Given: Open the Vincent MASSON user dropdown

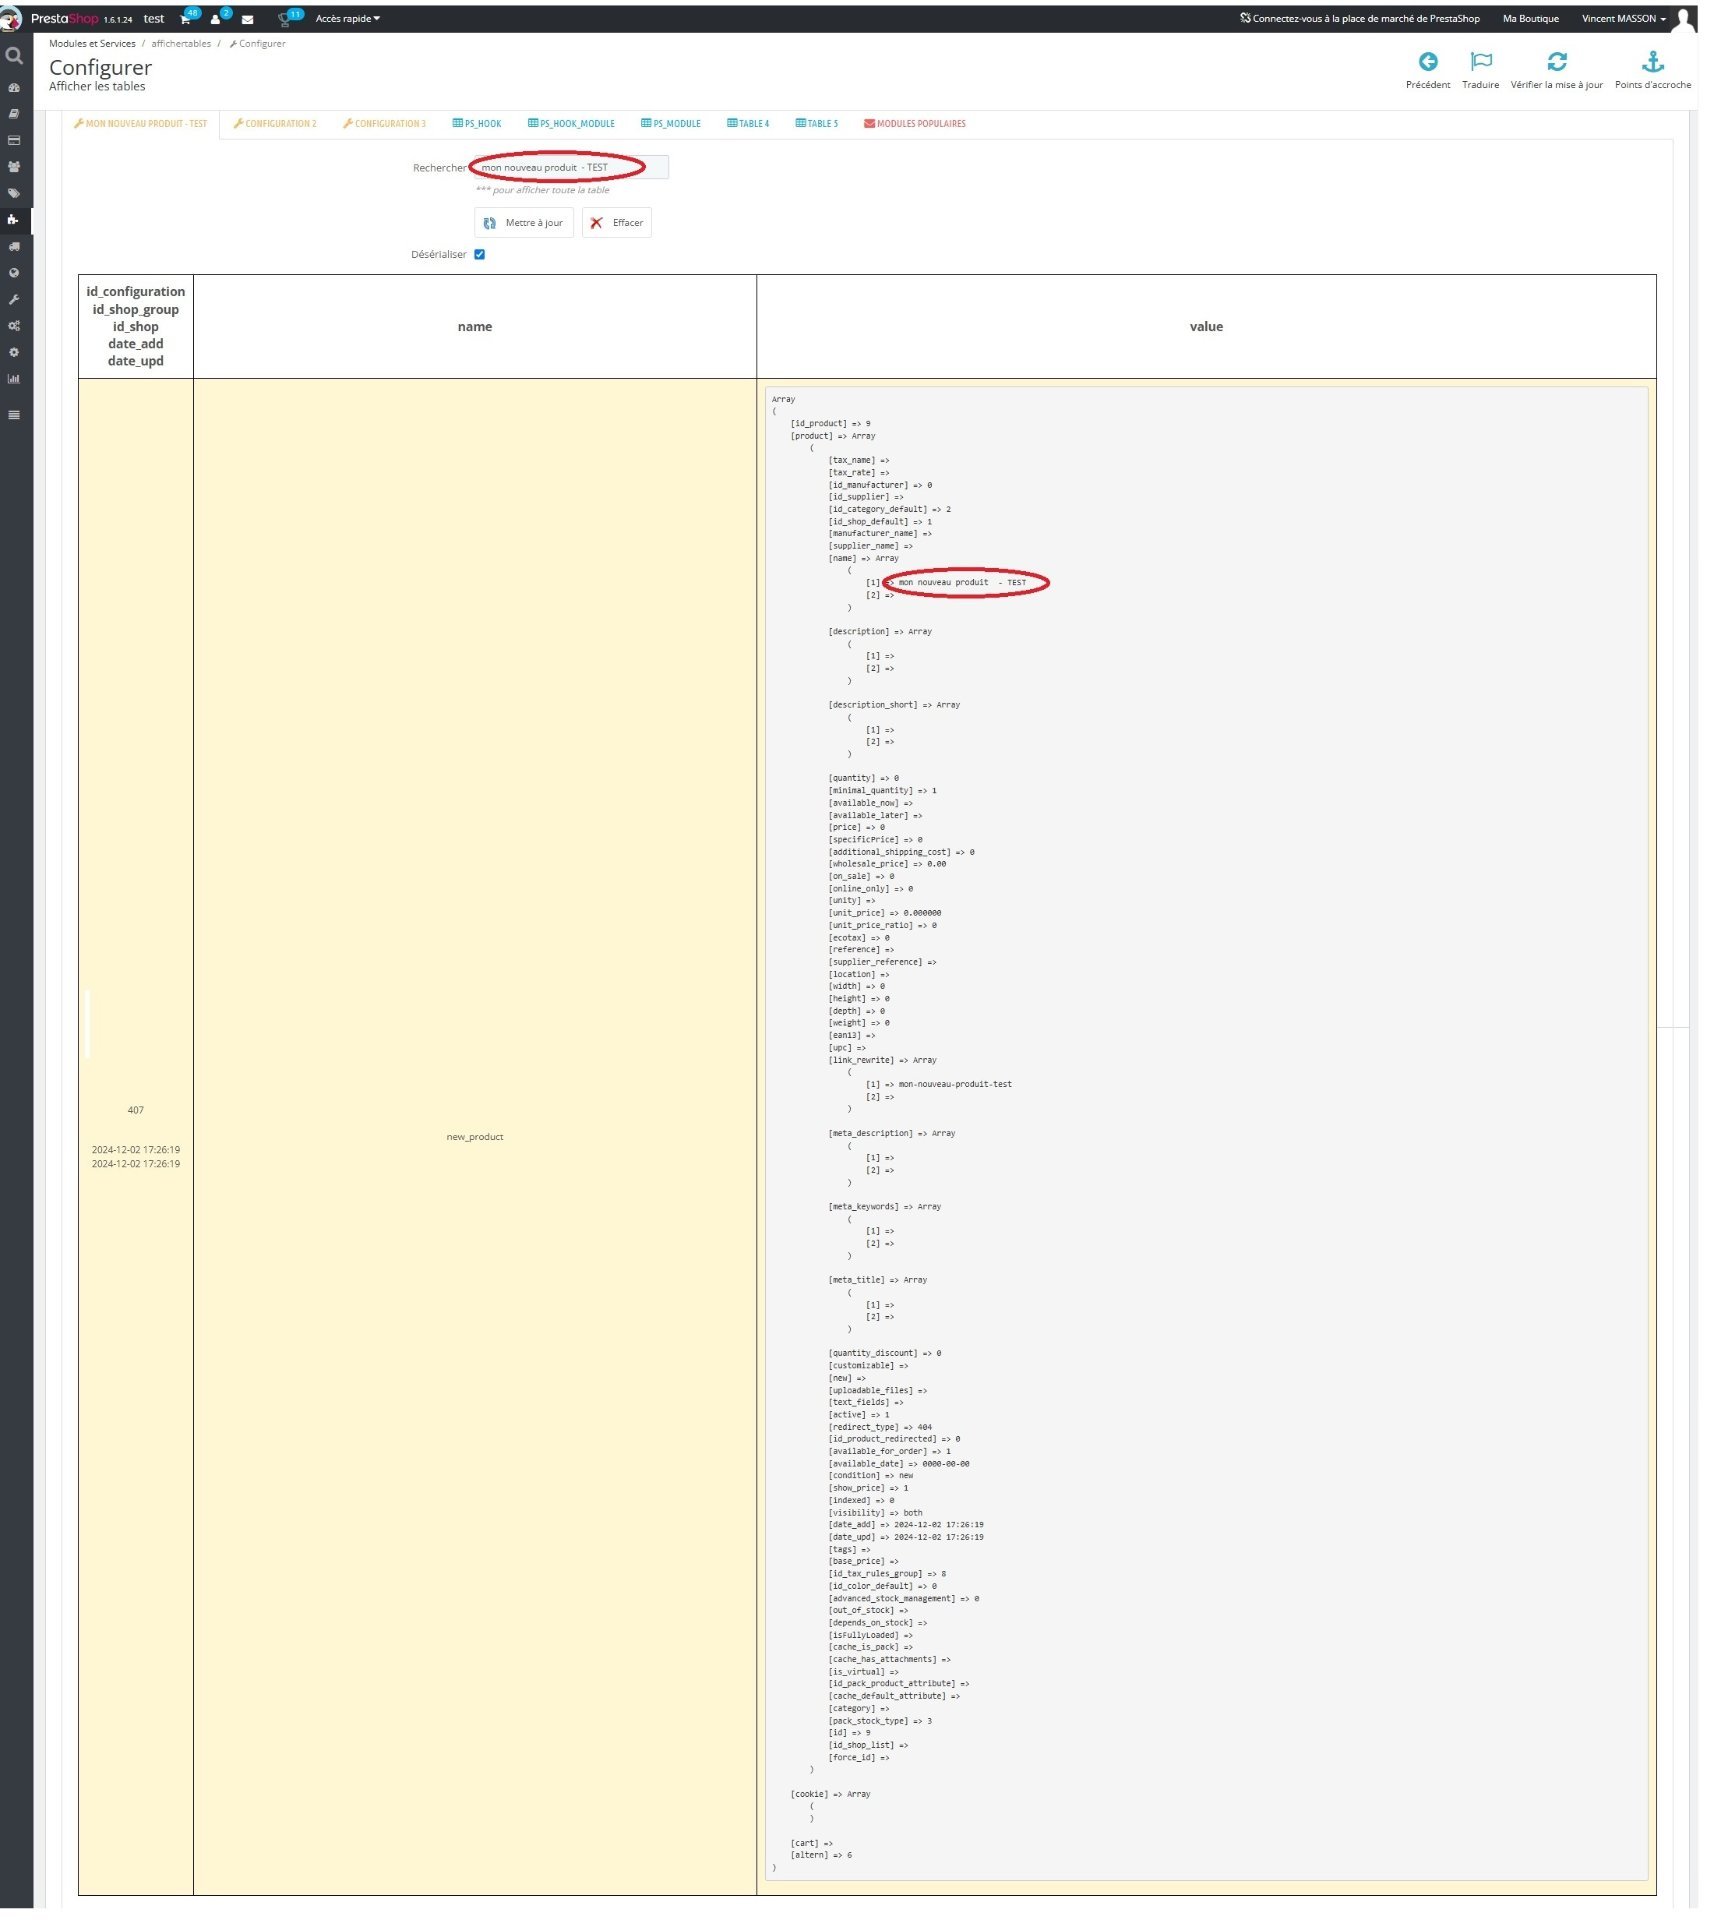Looking at the screenshot, I should [1624, 19].
